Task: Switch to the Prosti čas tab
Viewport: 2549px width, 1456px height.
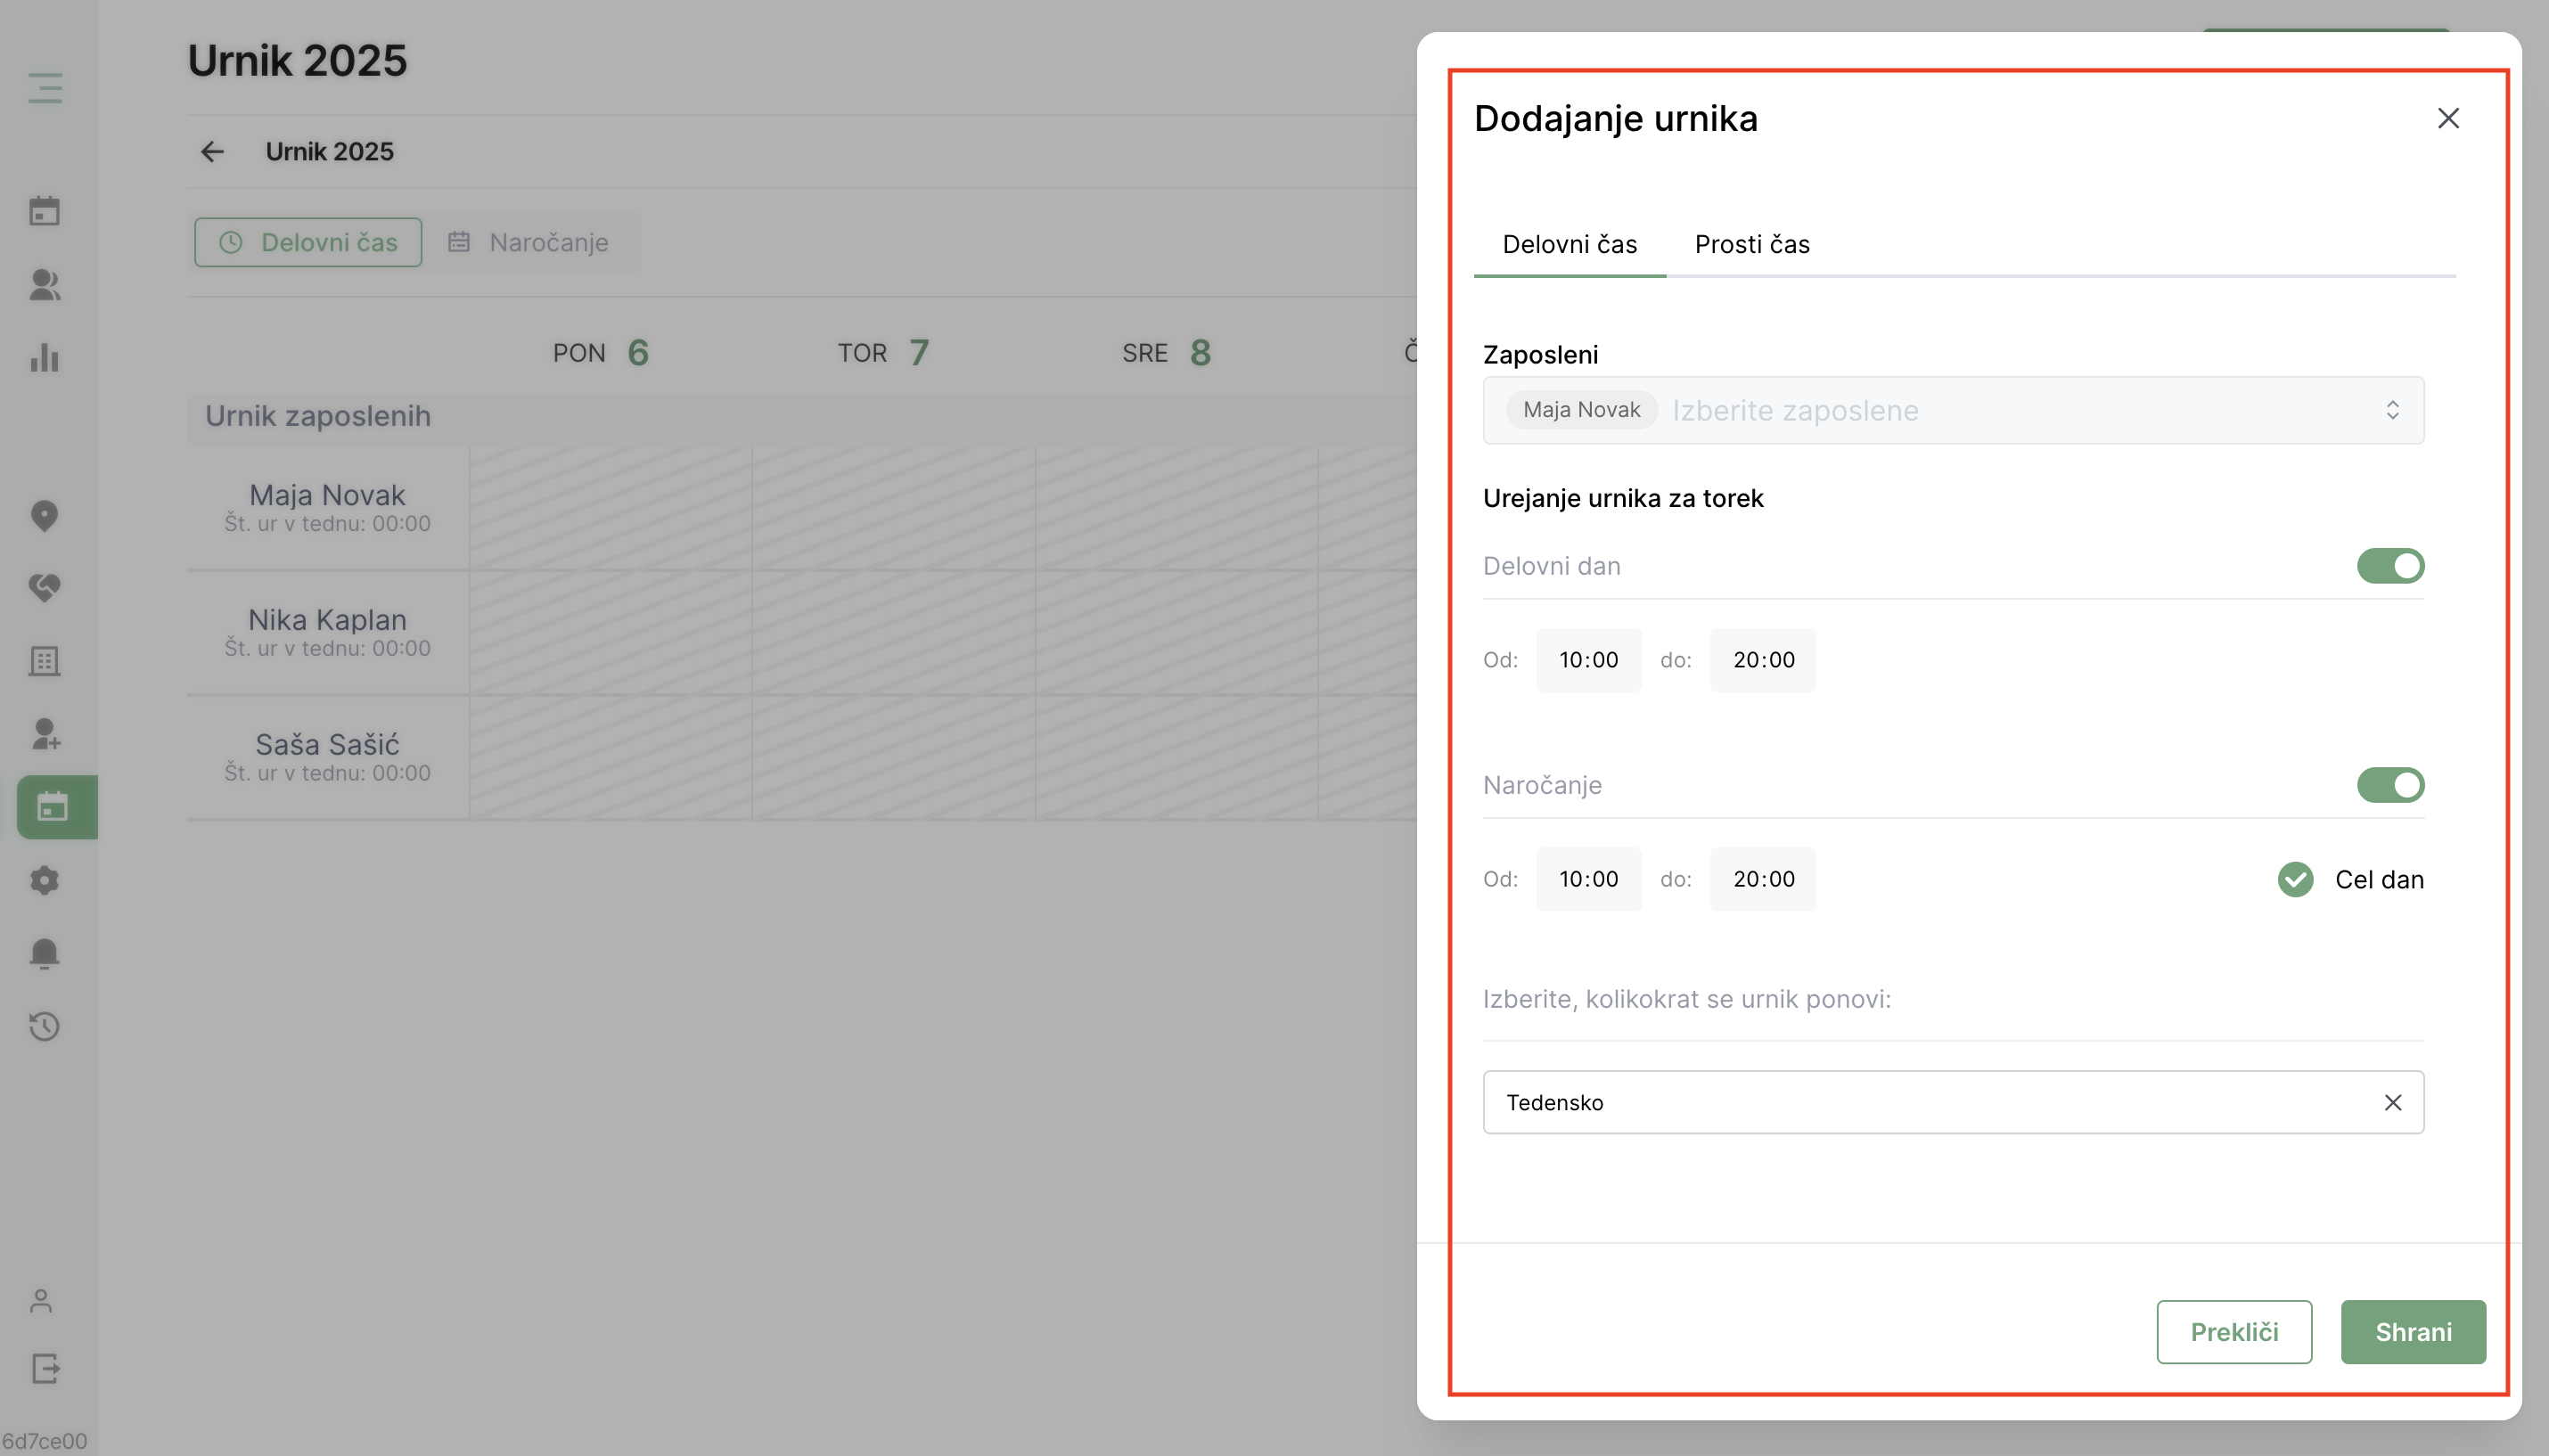Action: tap(1751, 244)
